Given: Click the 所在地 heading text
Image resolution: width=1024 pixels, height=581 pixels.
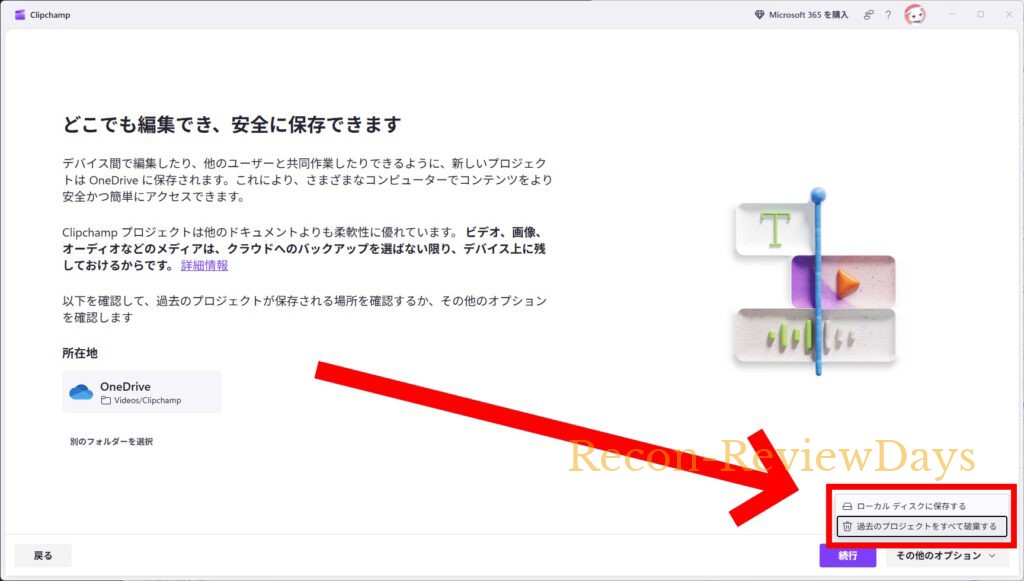Looking at the screenshot, I should click(x=80, y=353).
